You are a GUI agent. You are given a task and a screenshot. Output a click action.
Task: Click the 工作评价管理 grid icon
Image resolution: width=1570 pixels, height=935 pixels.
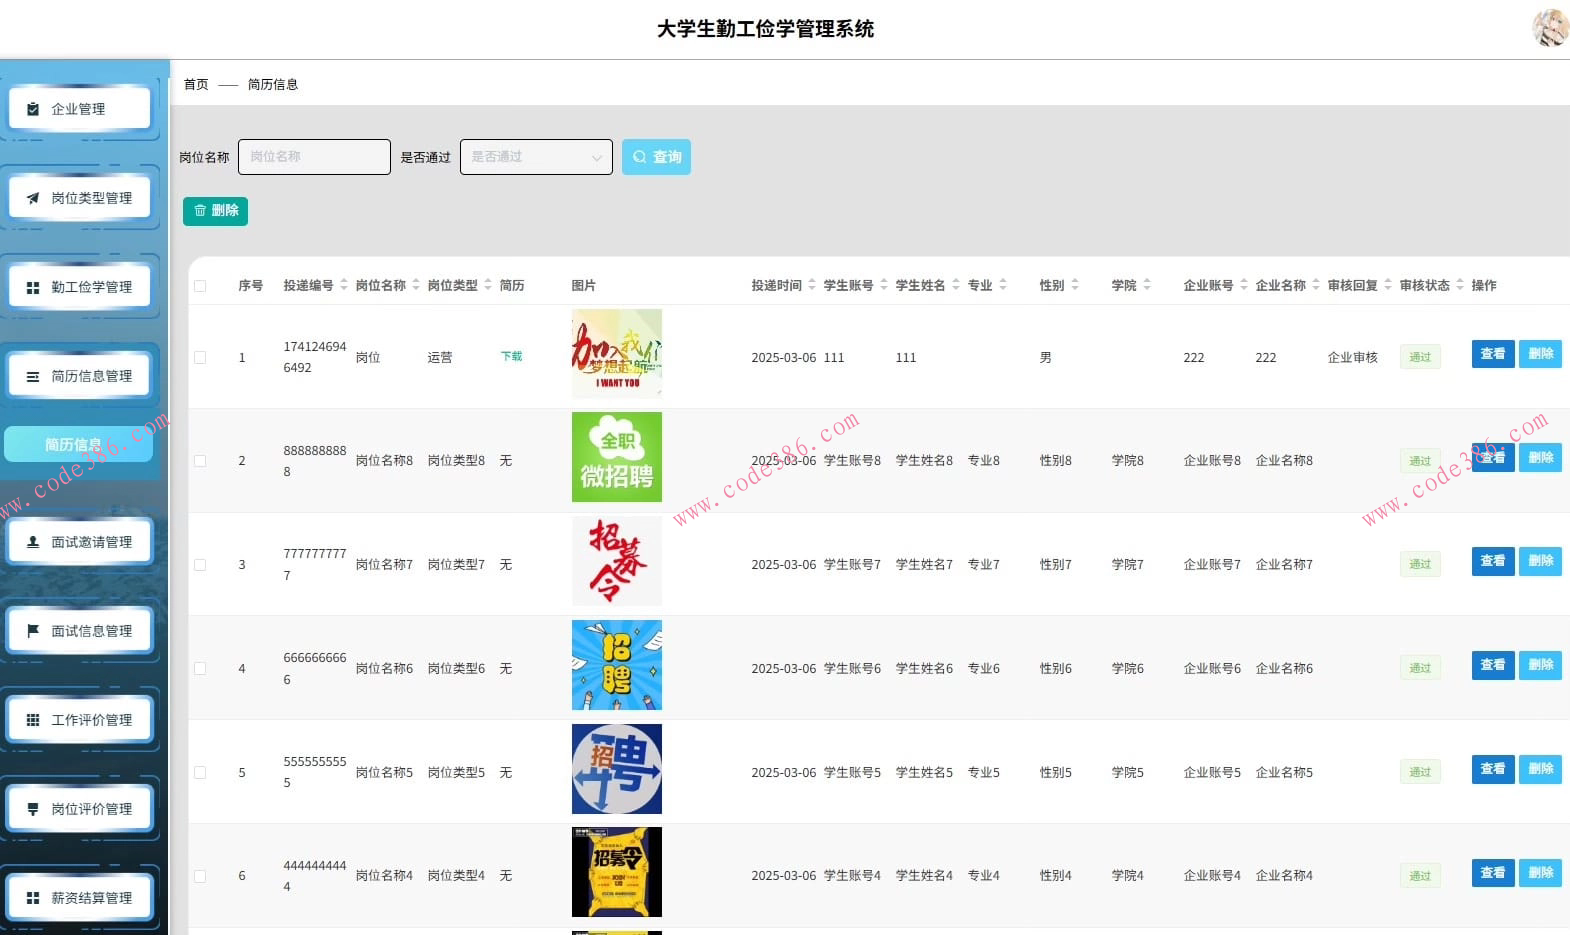[33, 720]
